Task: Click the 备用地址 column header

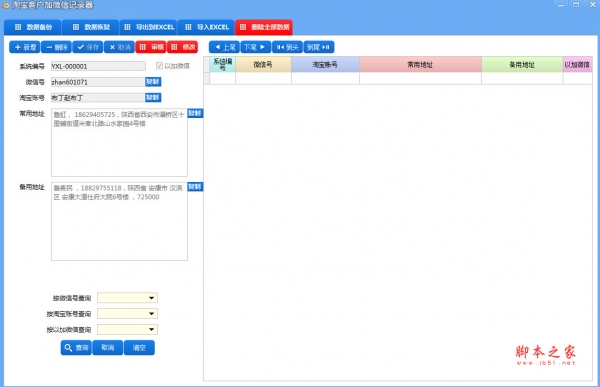Action: [x=522, y=64]
